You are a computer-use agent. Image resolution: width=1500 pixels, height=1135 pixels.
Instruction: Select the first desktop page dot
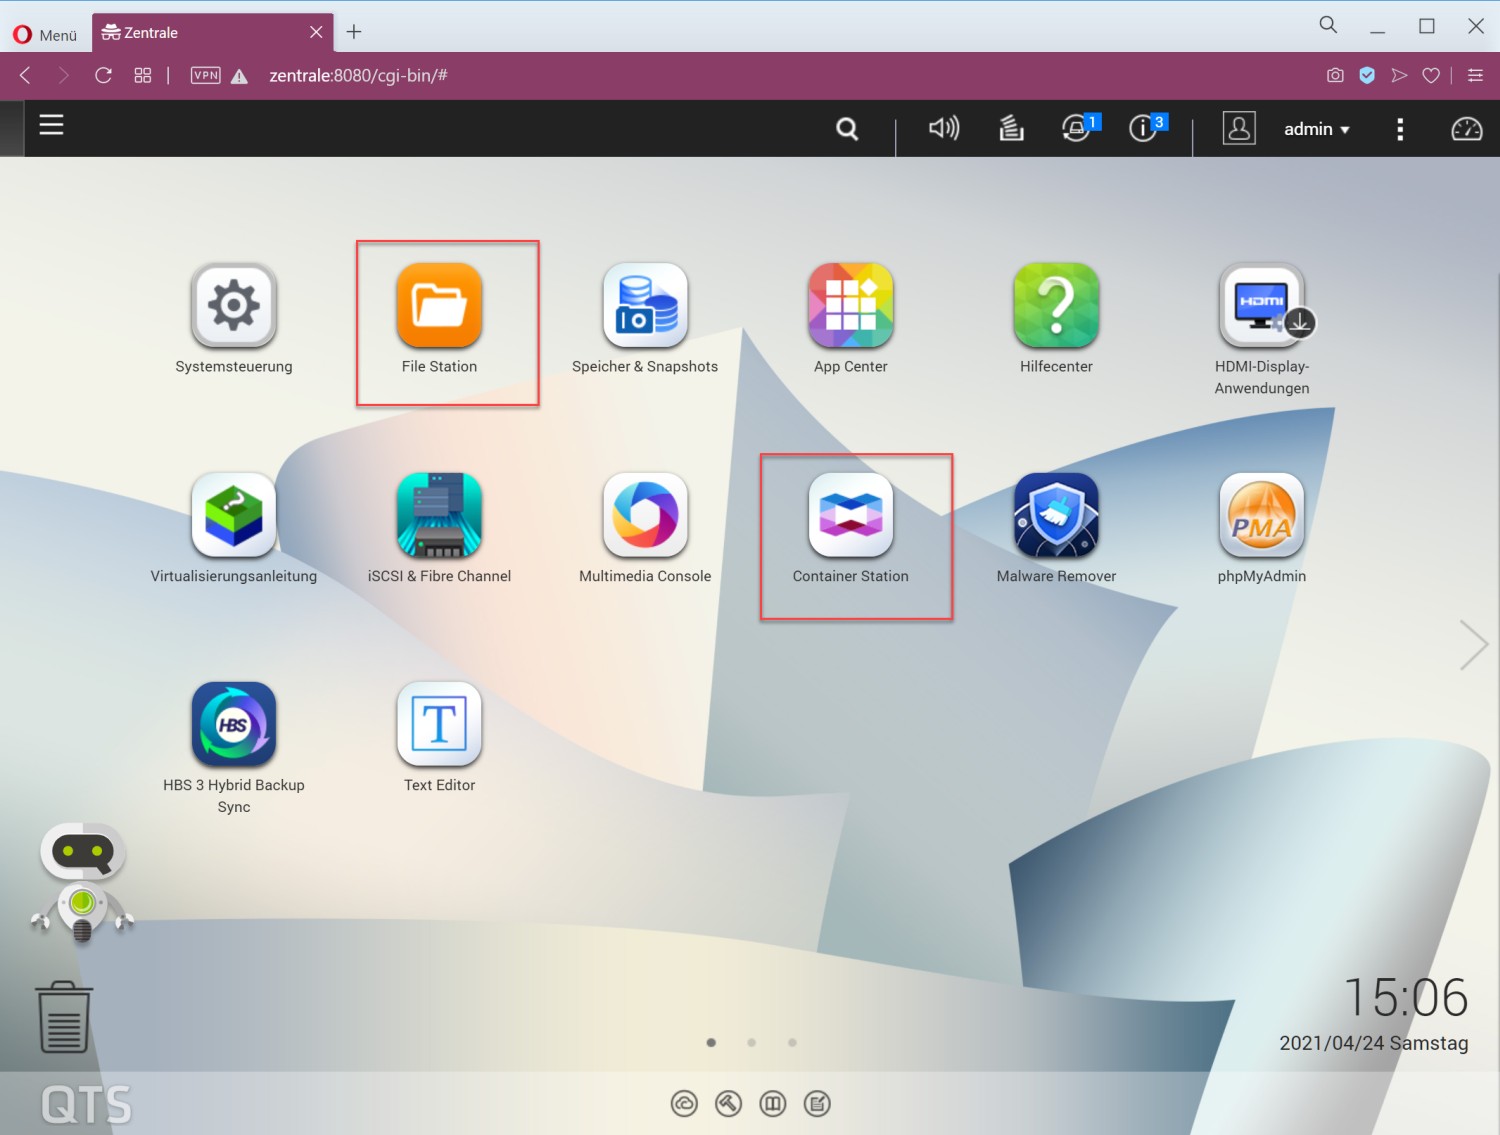pos(711,1042)
